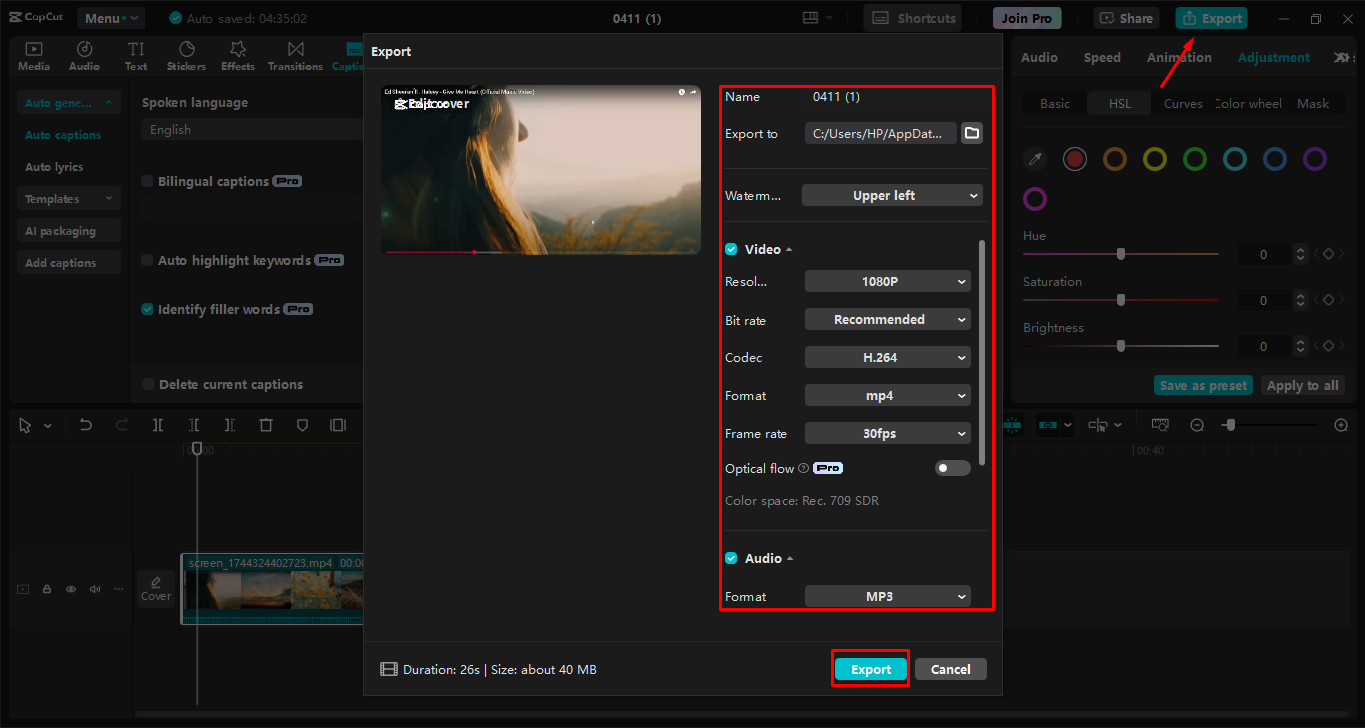1365x728 pixels.
Task: Click Export to render the video
Action: [869, 668]
